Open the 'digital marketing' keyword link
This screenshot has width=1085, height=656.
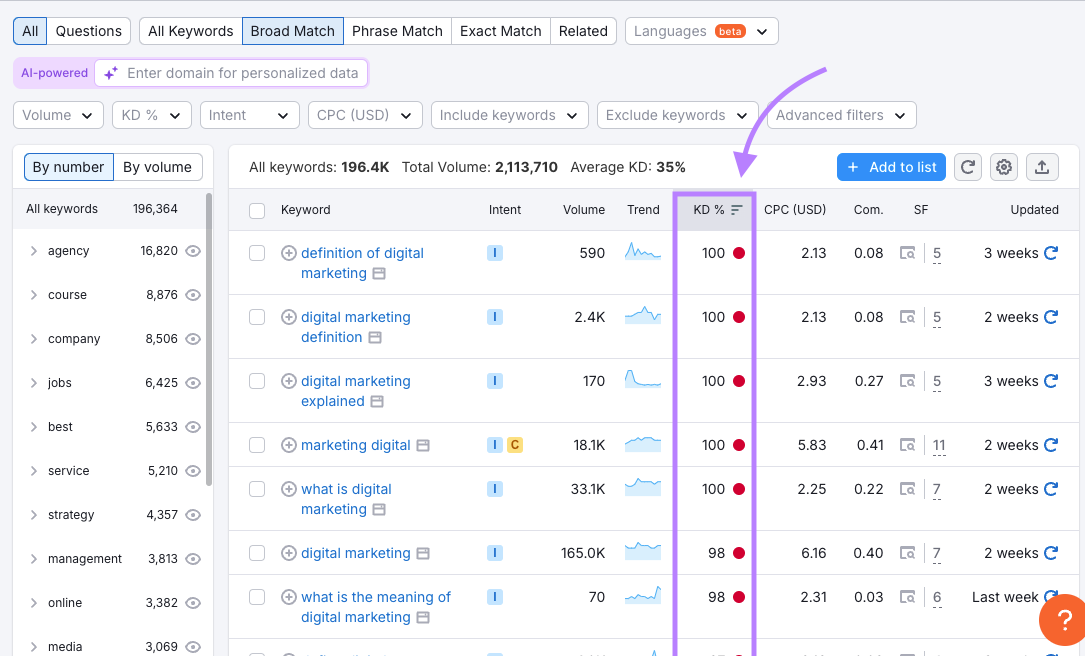pyautogui.click(x=355, y=552)
